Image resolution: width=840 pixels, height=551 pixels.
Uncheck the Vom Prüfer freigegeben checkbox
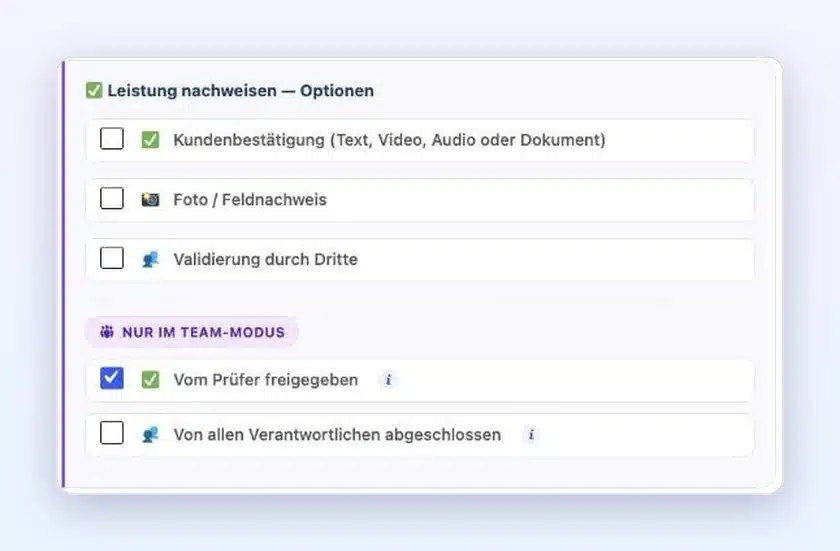point(111,378)
